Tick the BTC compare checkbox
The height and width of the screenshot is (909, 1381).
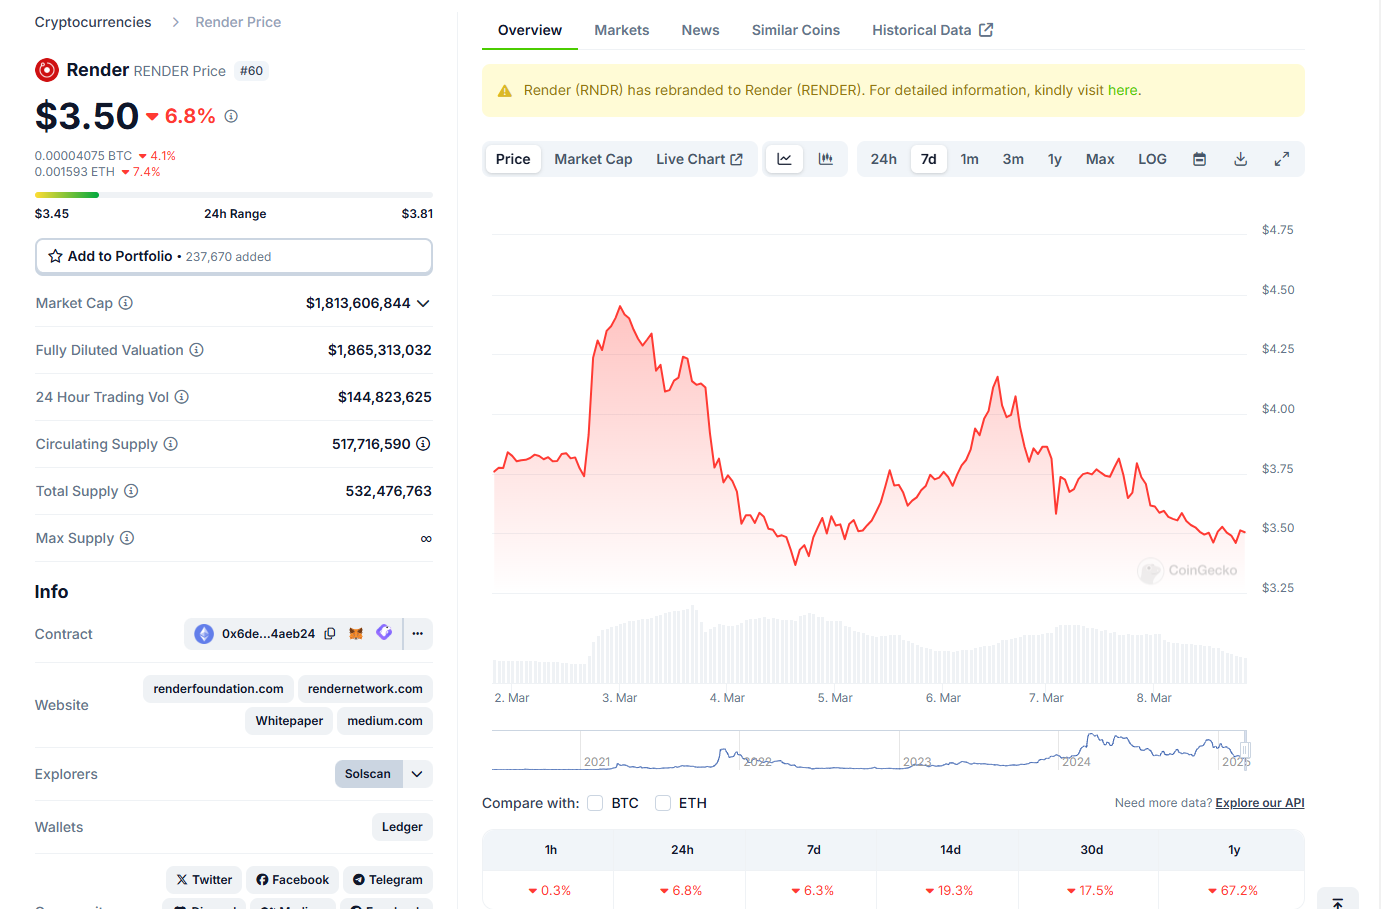point(595,803)
